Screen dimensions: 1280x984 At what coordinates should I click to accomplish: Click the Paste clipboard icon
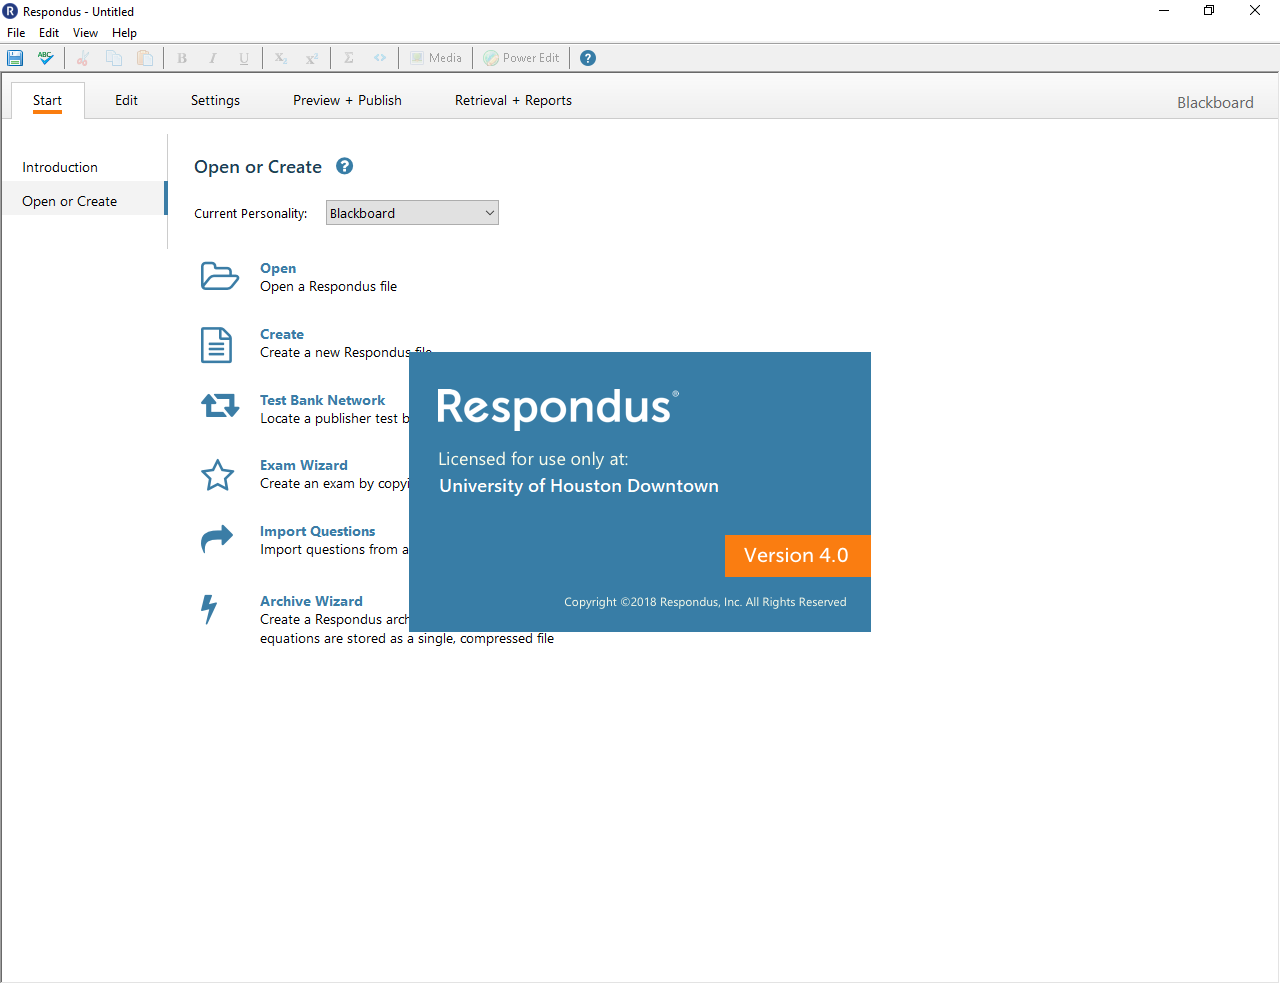click(145, 58)
